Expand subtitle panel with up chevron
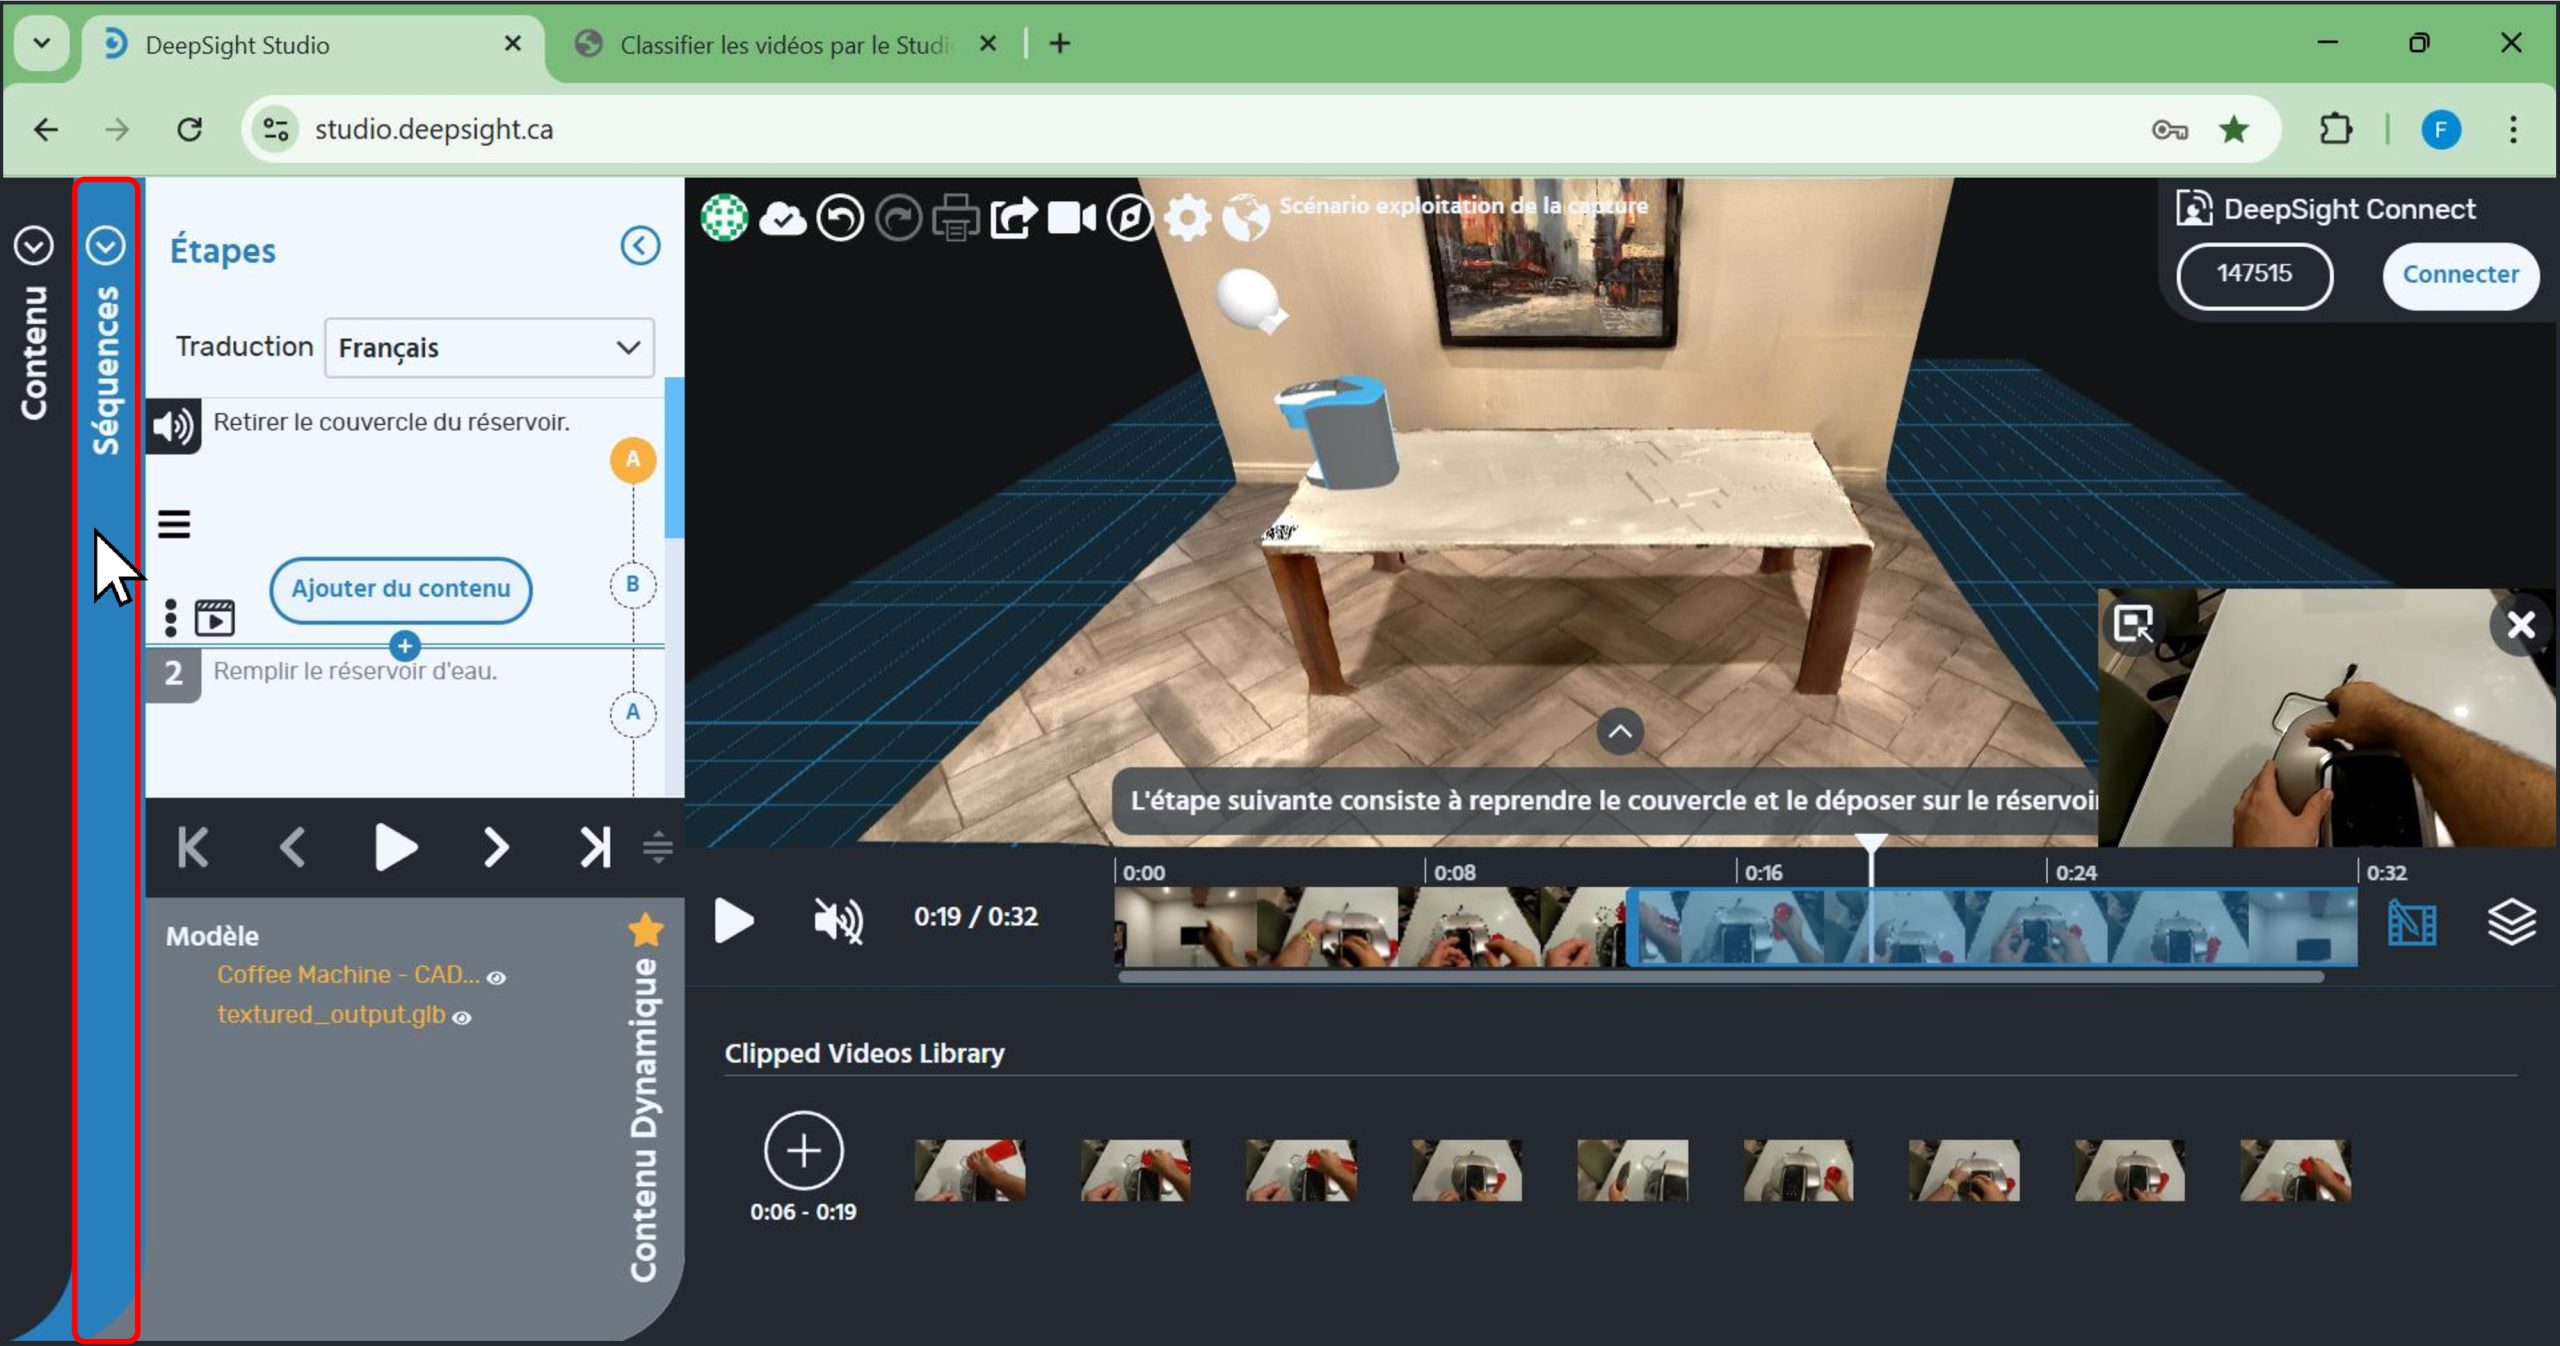Screen dimensions: 2560x1346 tap(1620, 731)
